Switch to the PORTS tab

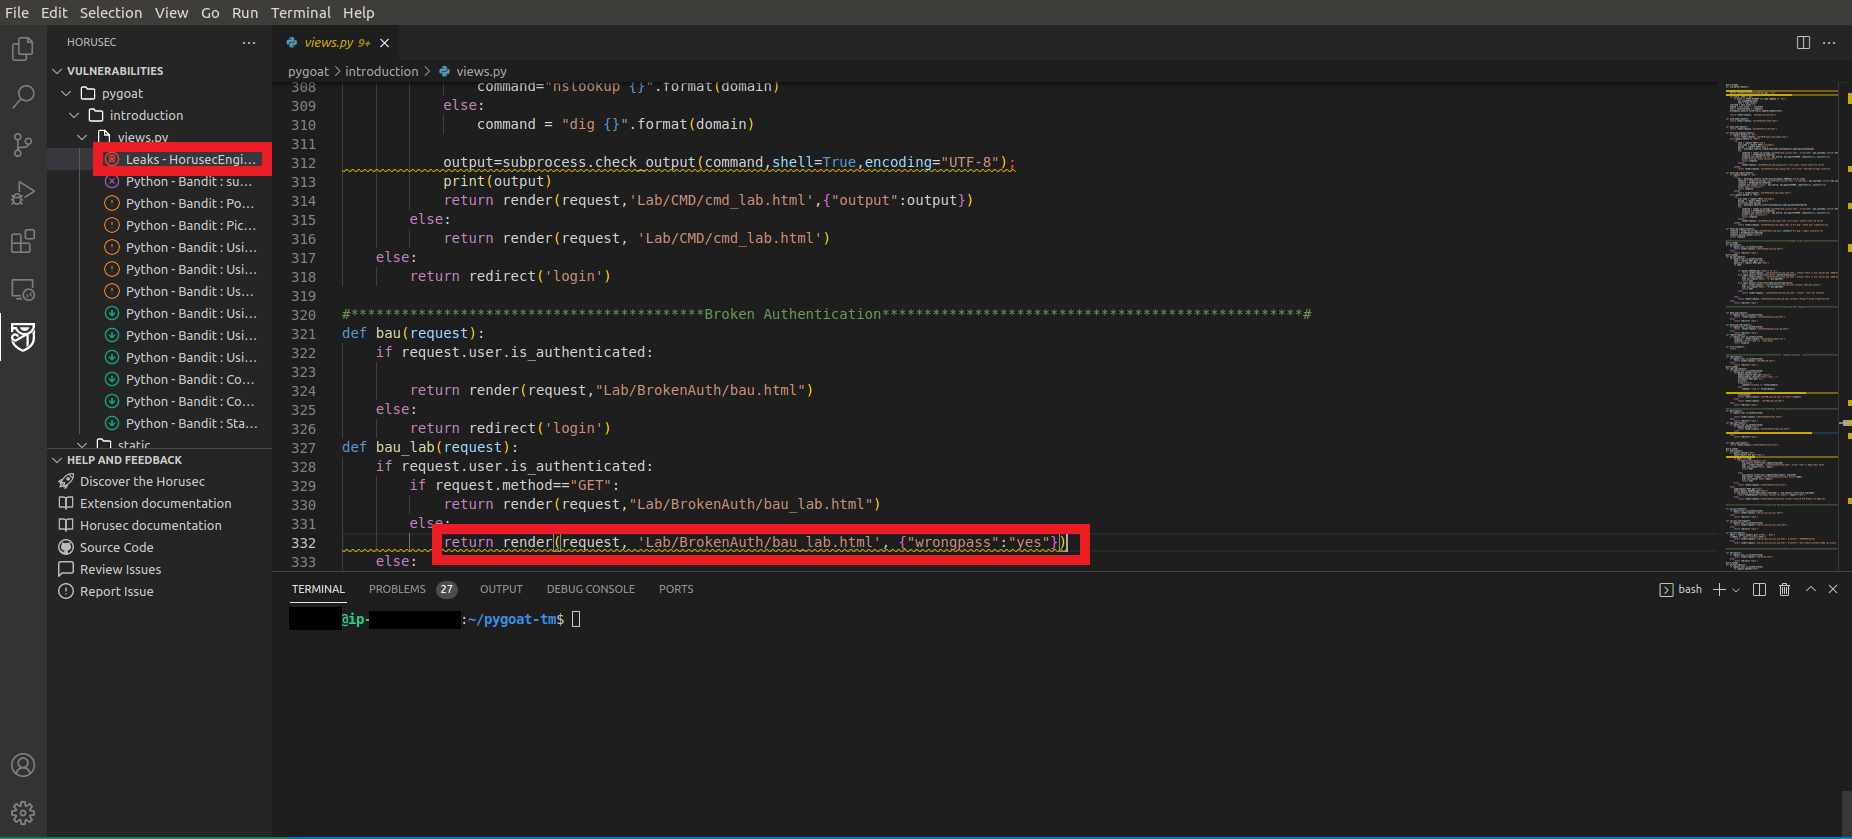[676, 589]
